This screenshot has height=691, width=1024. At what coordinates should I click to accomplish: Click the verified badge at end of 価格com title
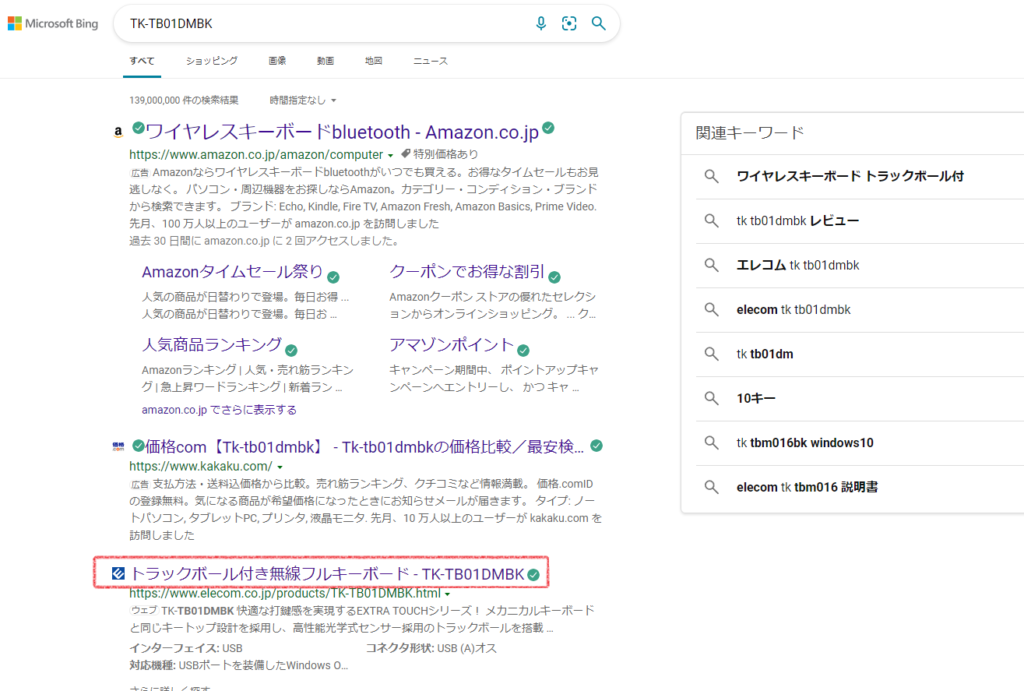(x=596, y=445)
